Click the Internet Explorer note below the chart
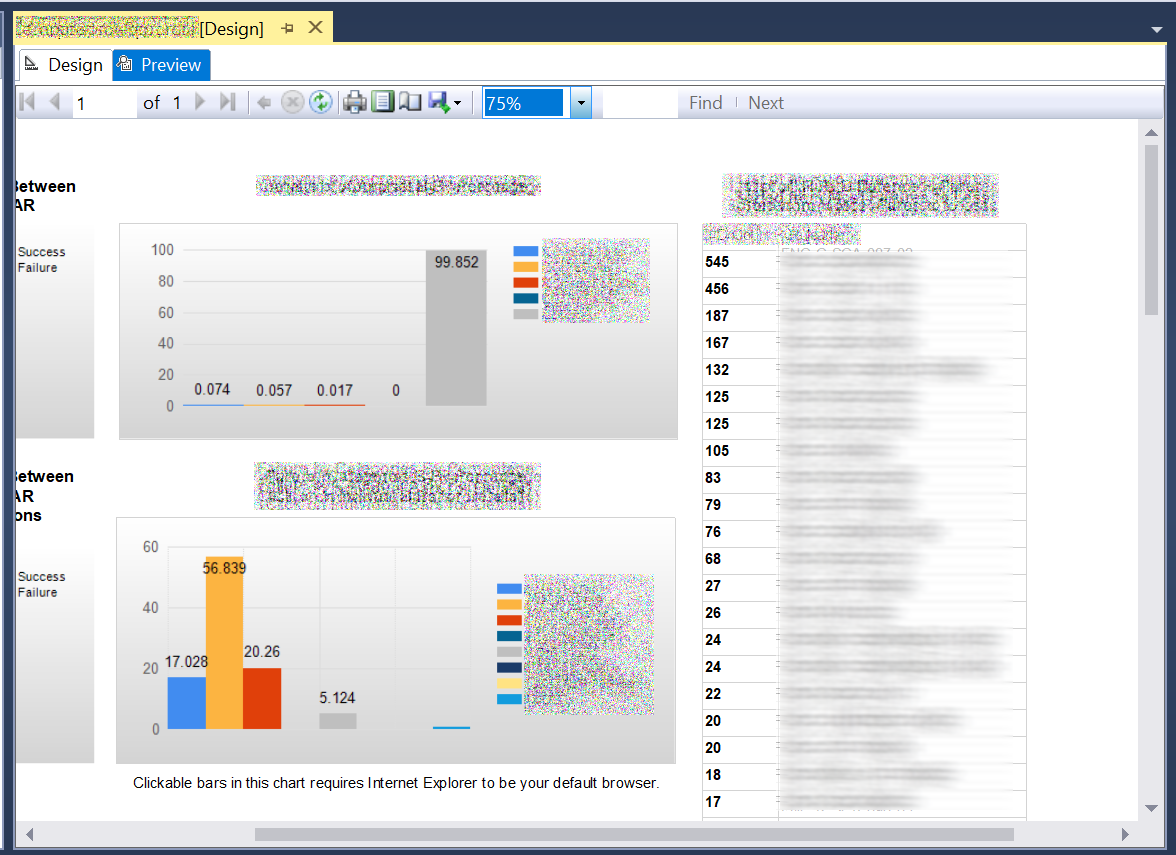 [x=396, y=783]
